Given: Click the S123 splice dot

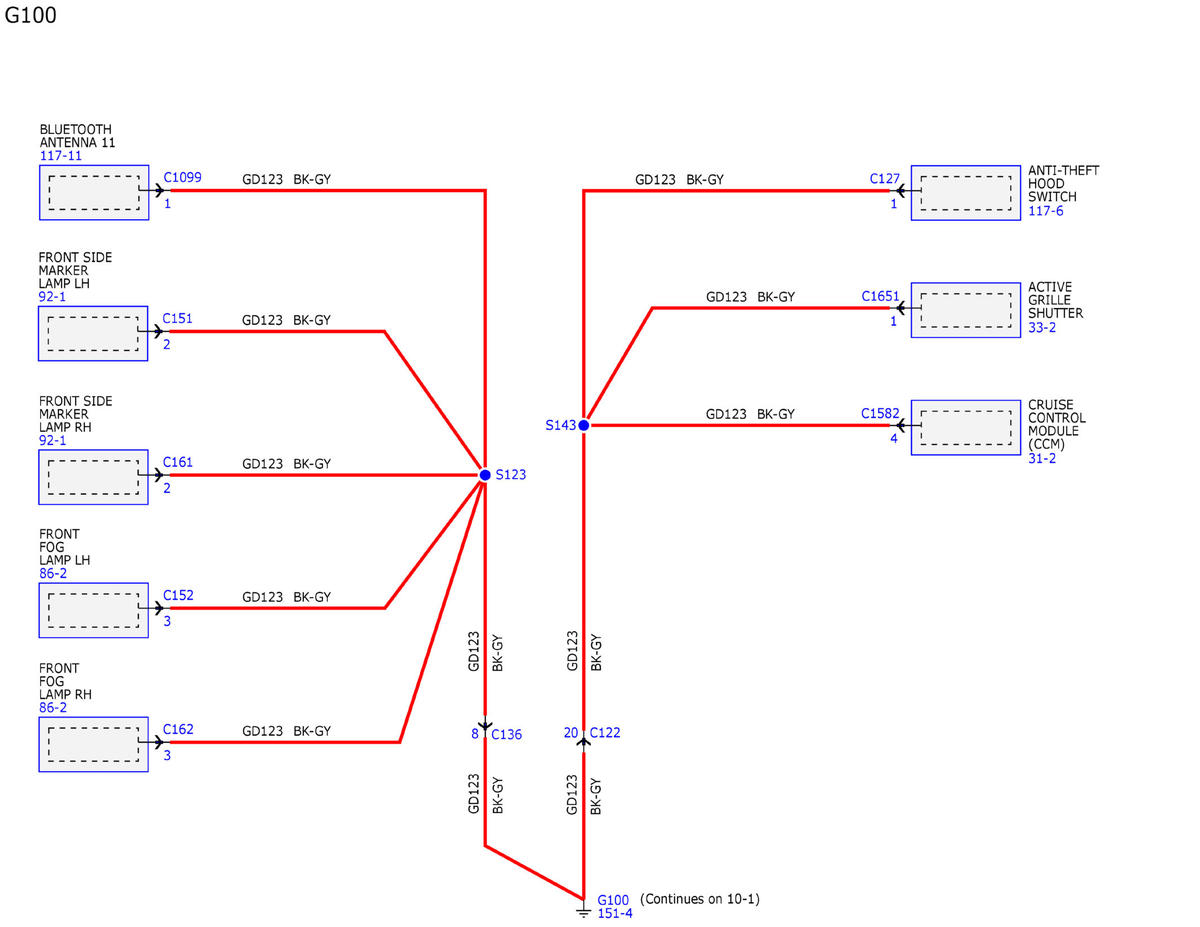Looking at the screenshot, I should point(485,475).
